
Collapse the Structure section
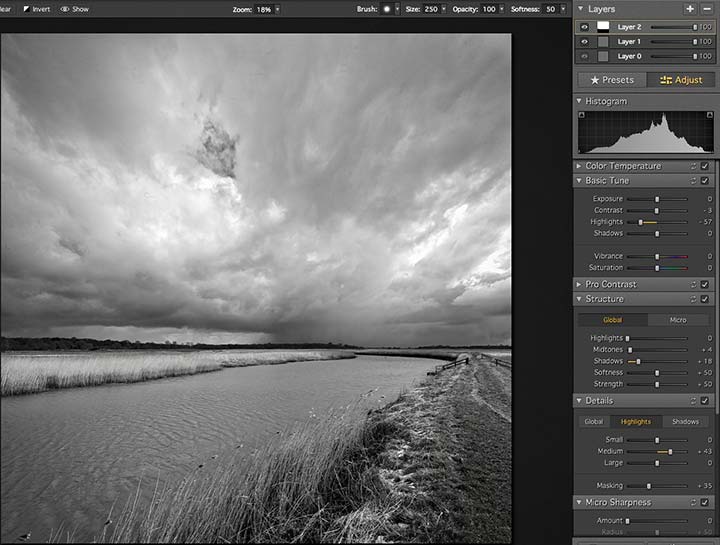579,299
